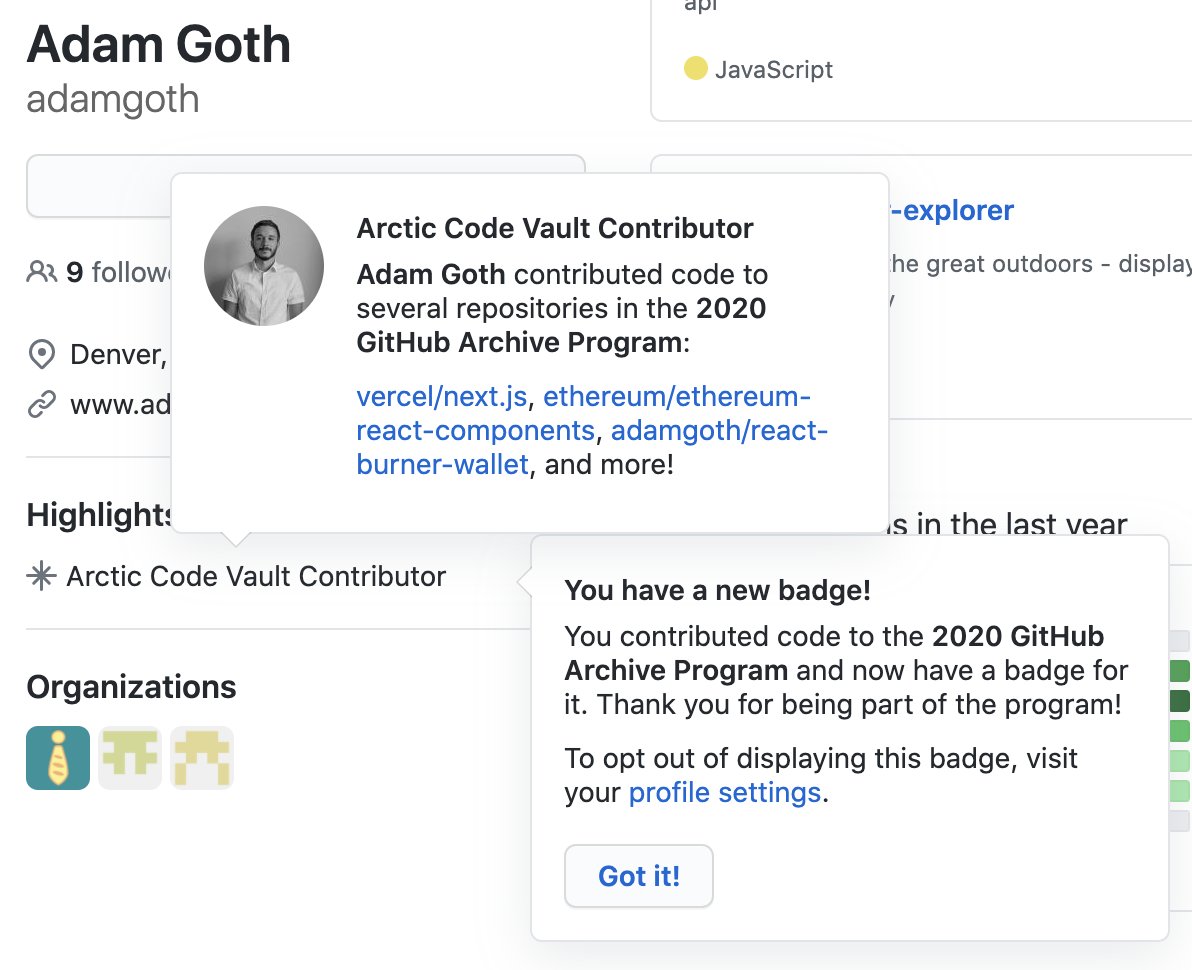This screenshot has width=1192, height=970.
Task: Open the 9 followers link
Action: pos(119,271)
